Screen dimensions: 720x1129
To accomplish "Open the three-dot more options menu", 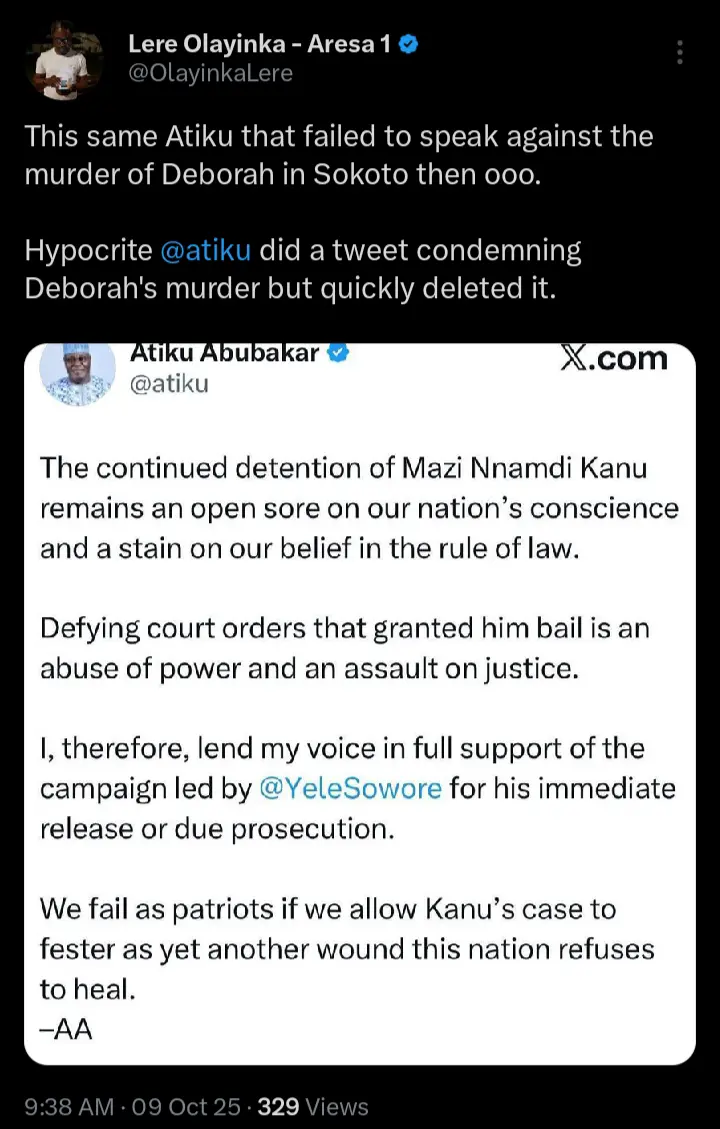I will point(681,52).
